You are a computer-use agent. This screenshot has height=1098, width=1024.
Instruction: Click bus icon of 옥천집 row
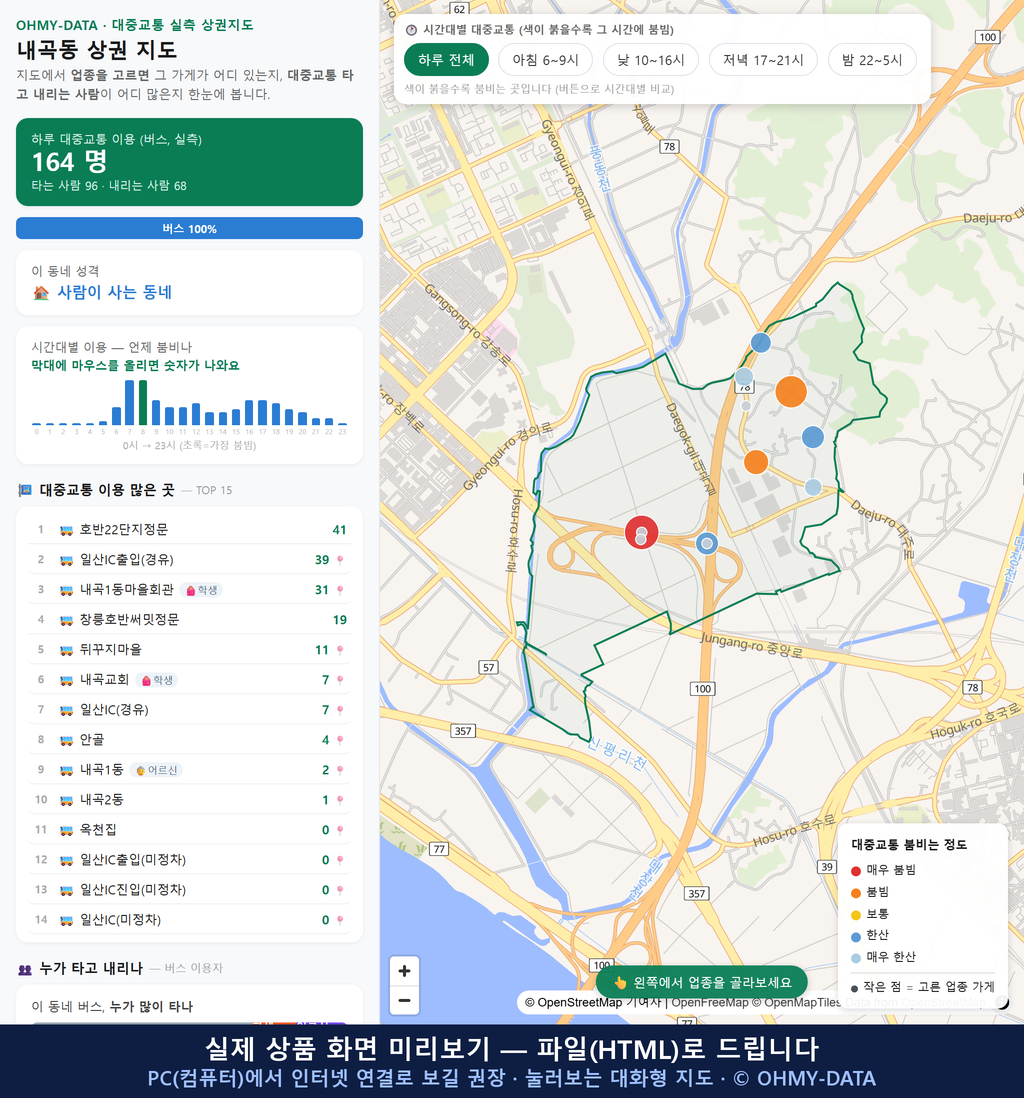pos(66,830)
